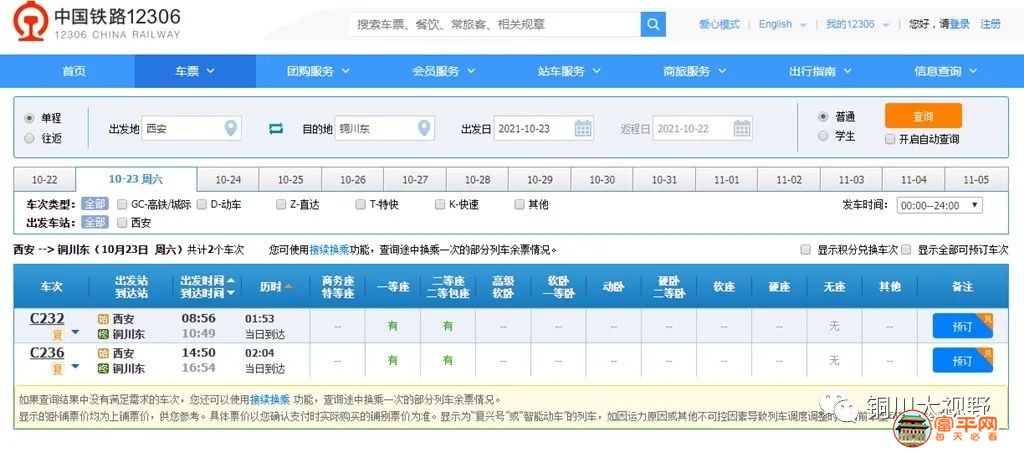The width and height of the screenshot is (1024, 453).
Task: Check 显示积分兑换车次 checkbox
Action: (806, 249)
